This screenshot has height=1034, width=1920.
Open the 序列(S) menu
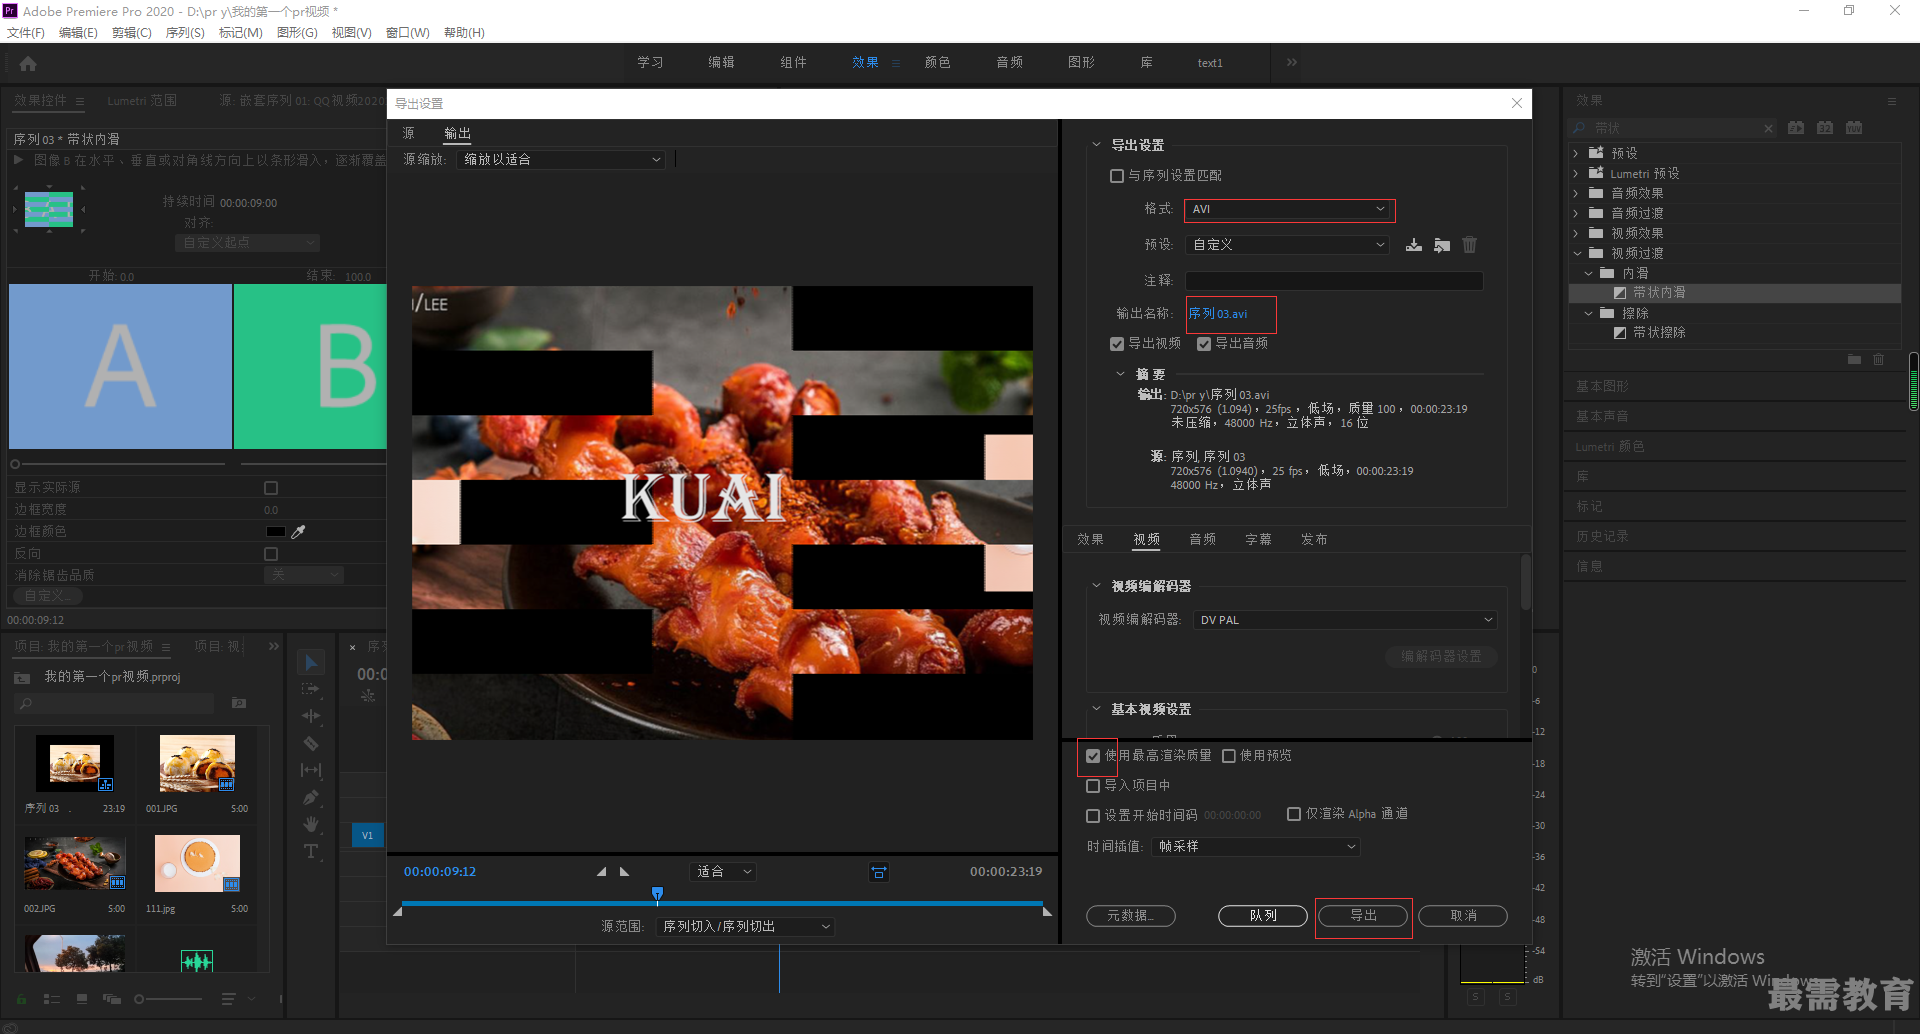(x=185, y=33)
